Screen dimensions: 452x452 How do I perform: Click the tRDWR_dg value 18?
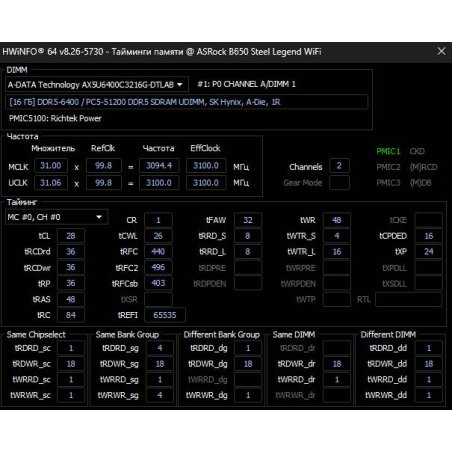coord(248,364)
